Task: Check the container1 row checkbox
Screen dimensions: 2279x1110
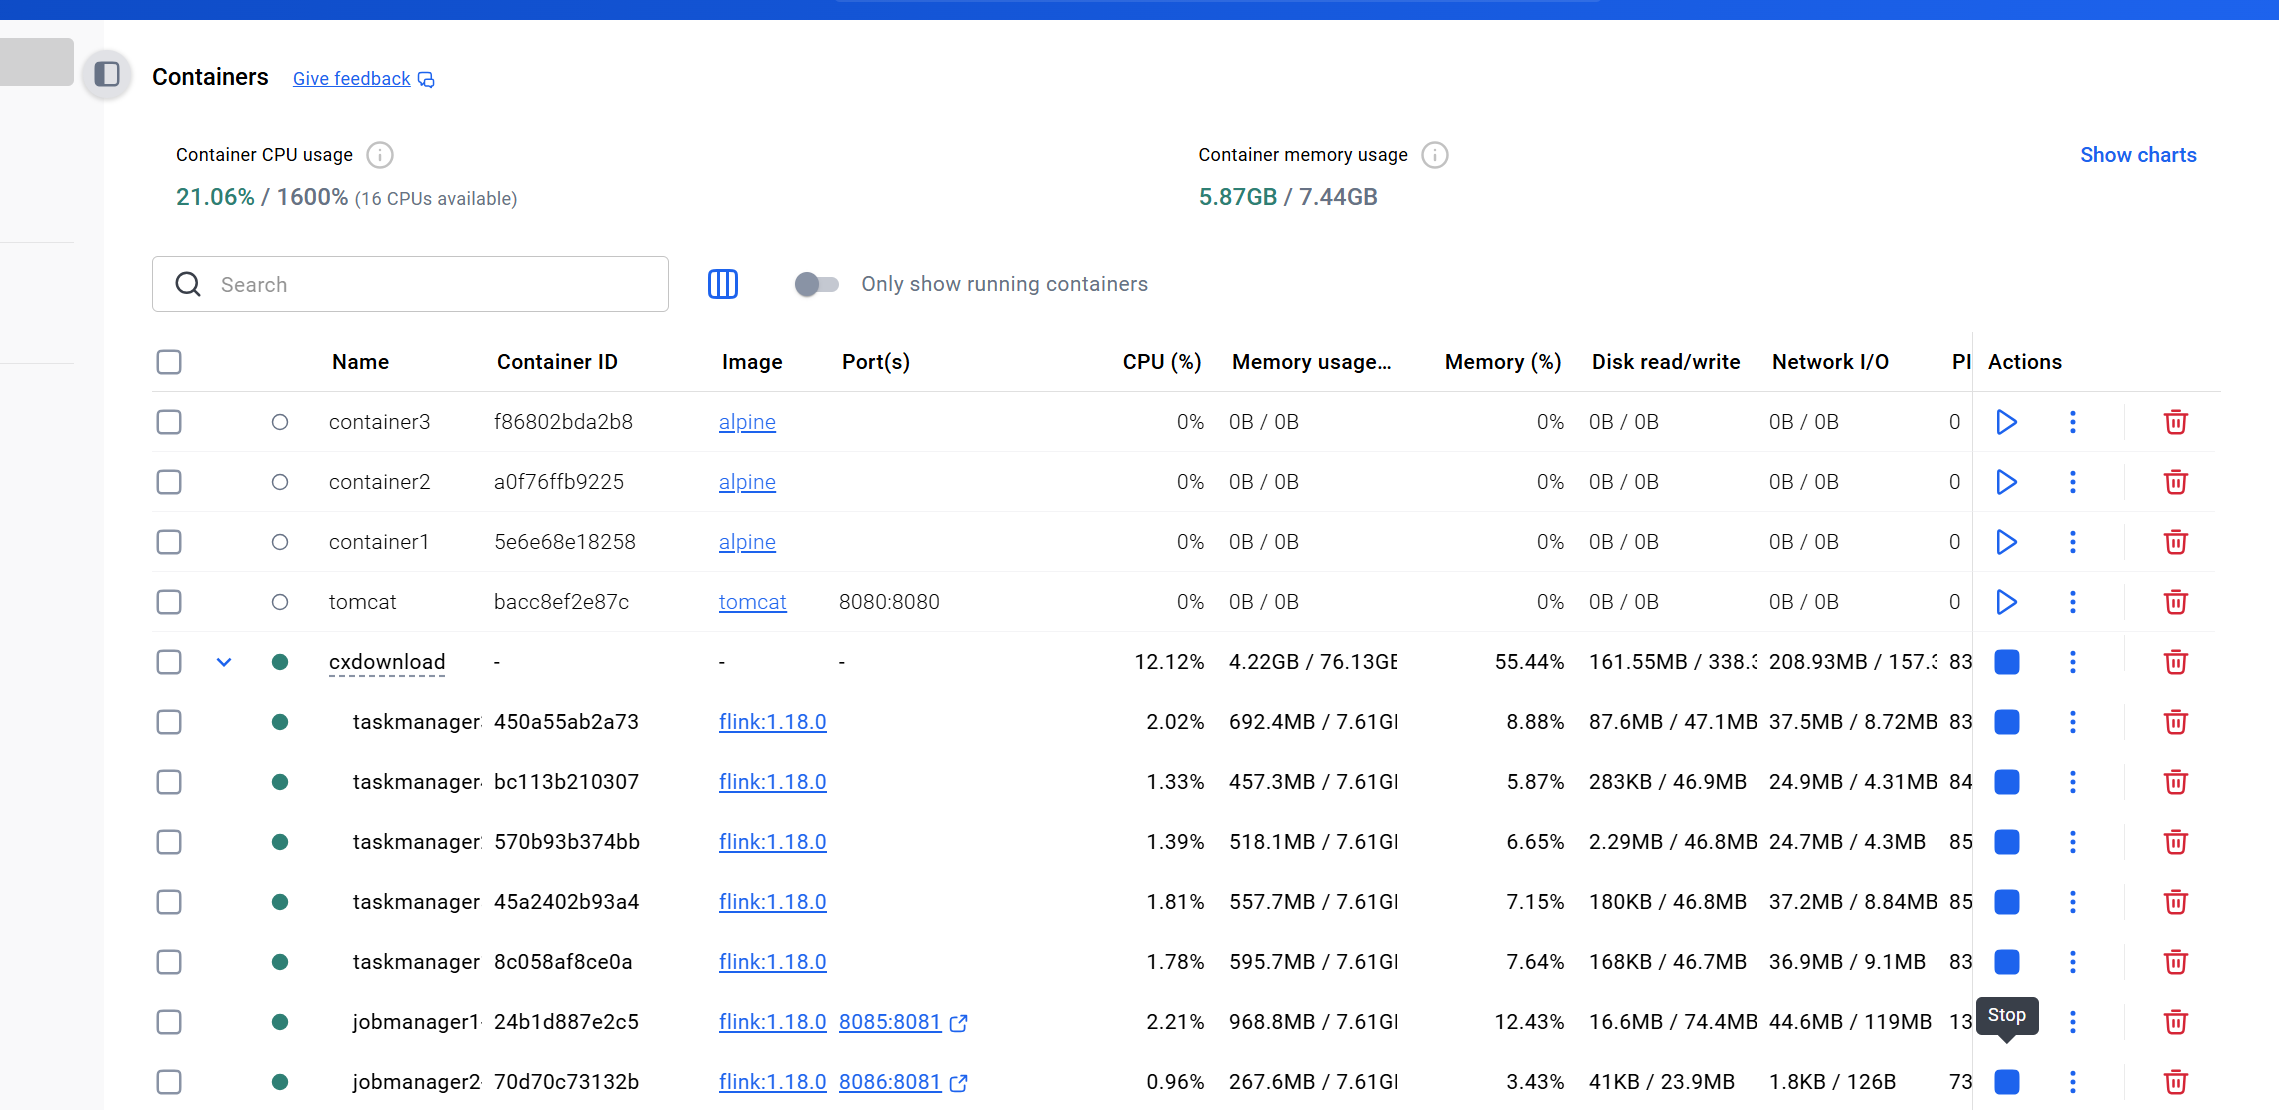Action: tap(169, 542)
